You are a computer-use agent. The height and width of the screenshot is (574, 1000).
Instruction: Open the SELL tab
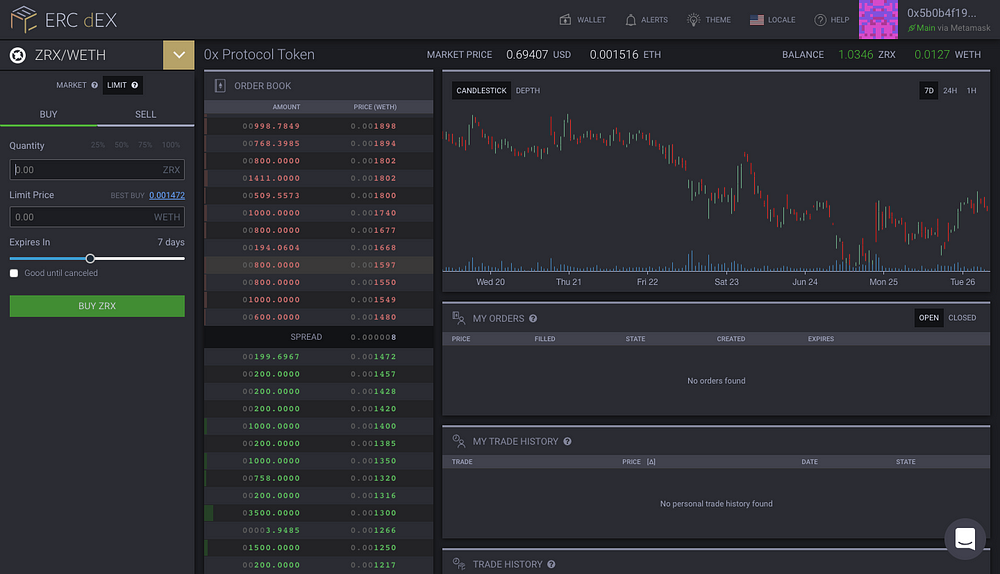145,114
